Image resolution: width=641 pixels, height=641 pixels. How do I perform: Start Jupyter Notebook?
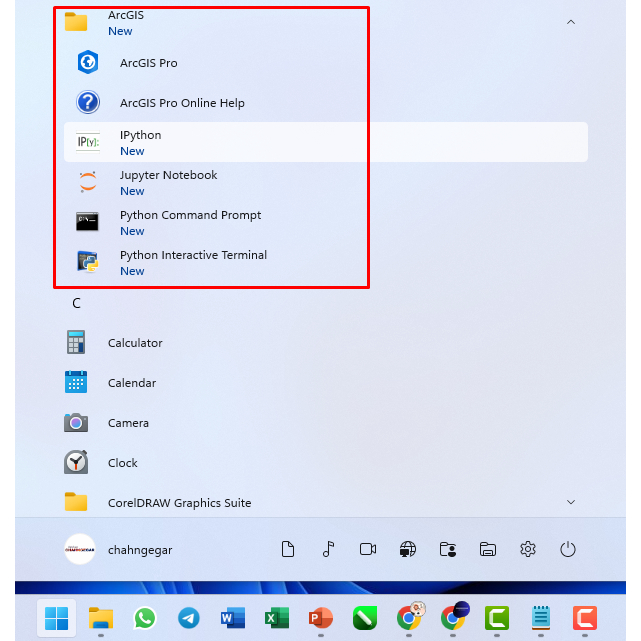point(167,182)
